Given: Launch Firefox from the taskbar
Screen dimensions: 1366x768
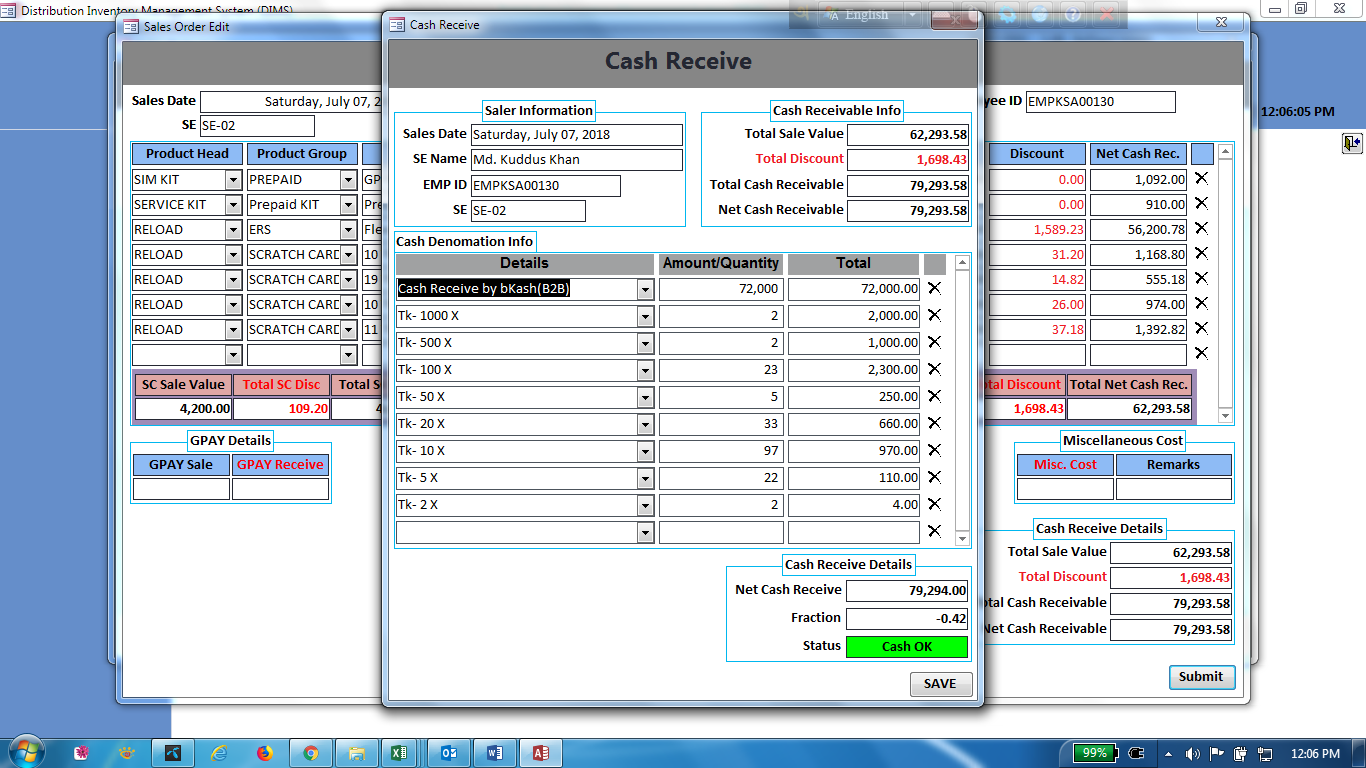Looking at the screenshot, I should tap(265, 753).
